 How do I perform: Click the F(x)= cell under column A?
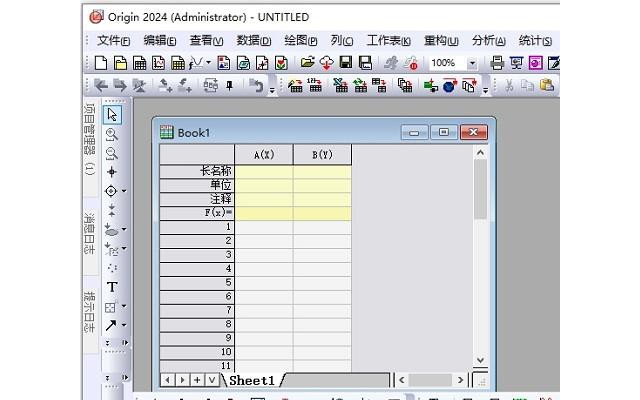(x=264, y=213)
